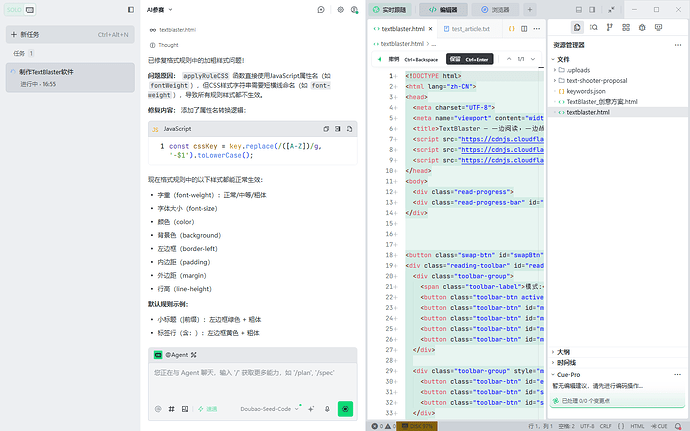Click the hashtag context icon in chat
The width and height of the screenshot is (690, 431).
[x=171, y=409]
